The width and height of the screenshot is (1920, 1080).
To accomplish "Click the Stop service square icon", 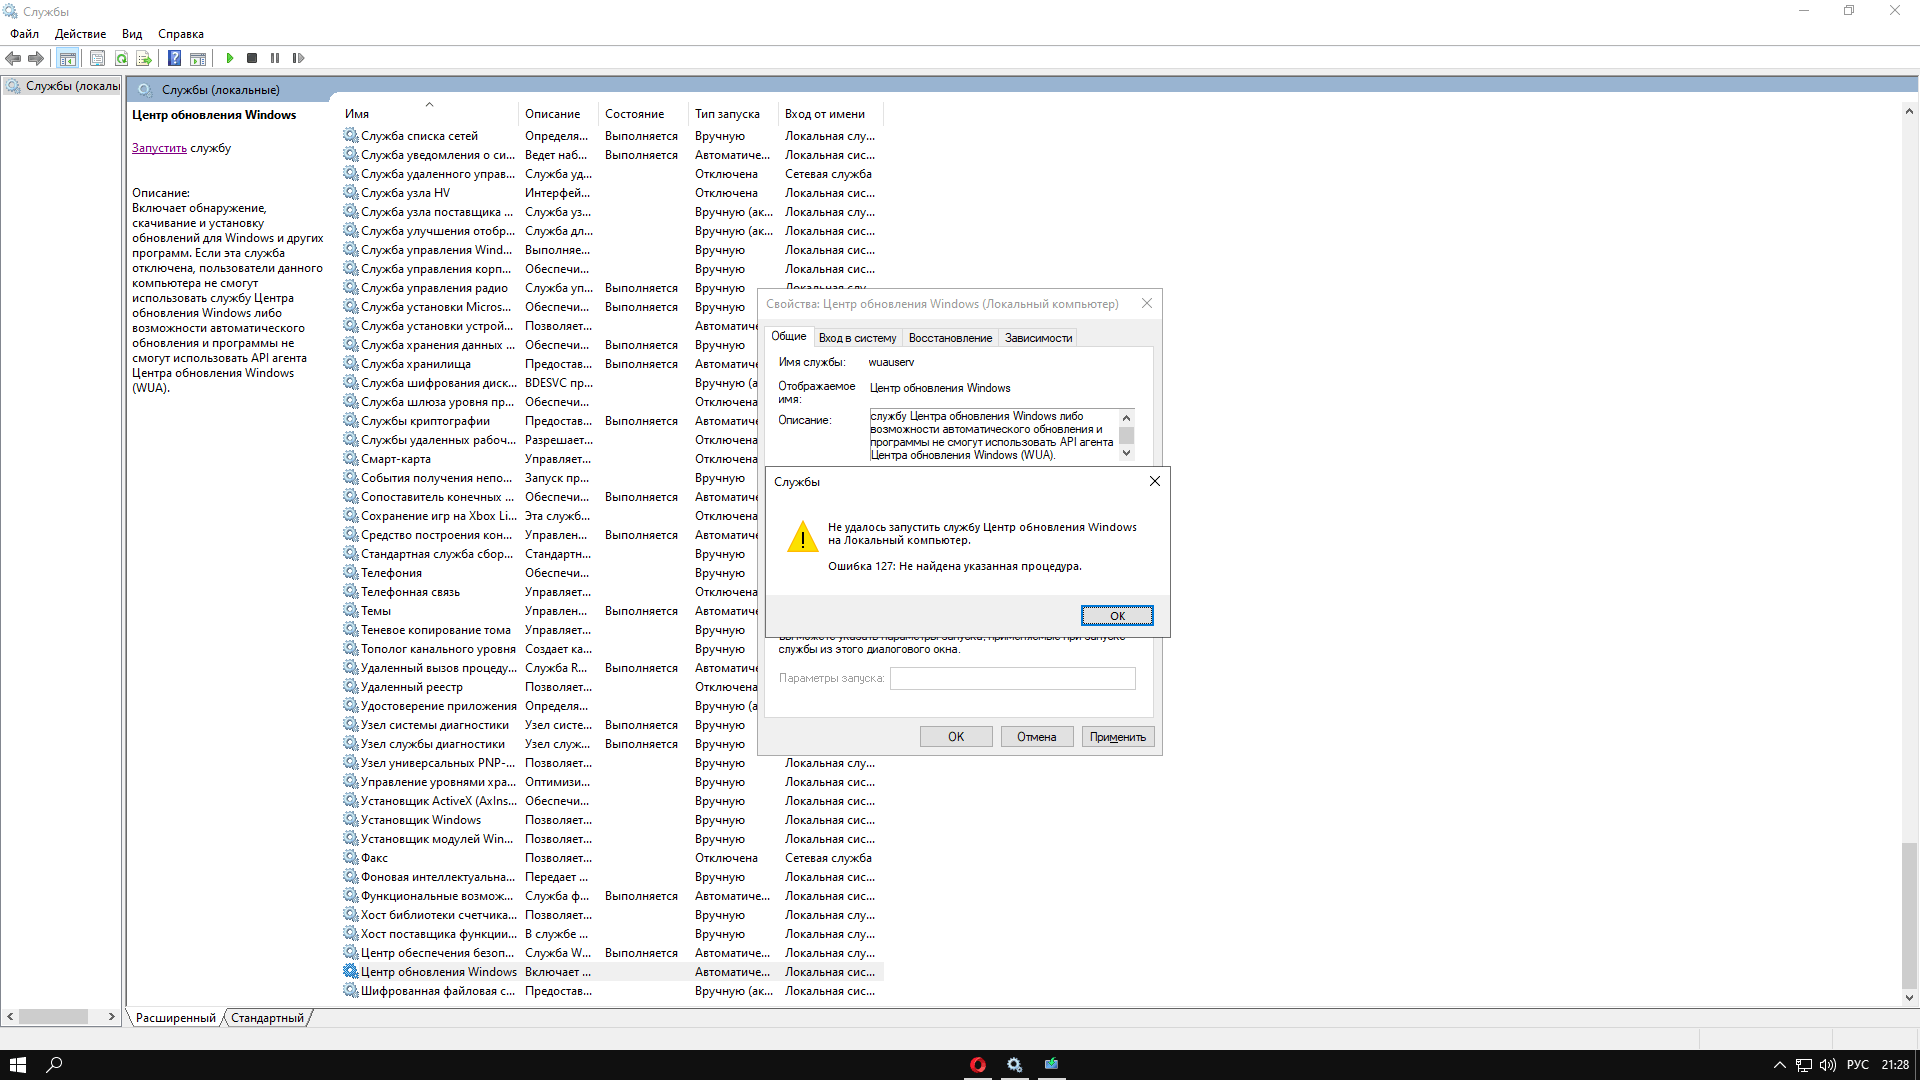I will click(x=252, y=58).
